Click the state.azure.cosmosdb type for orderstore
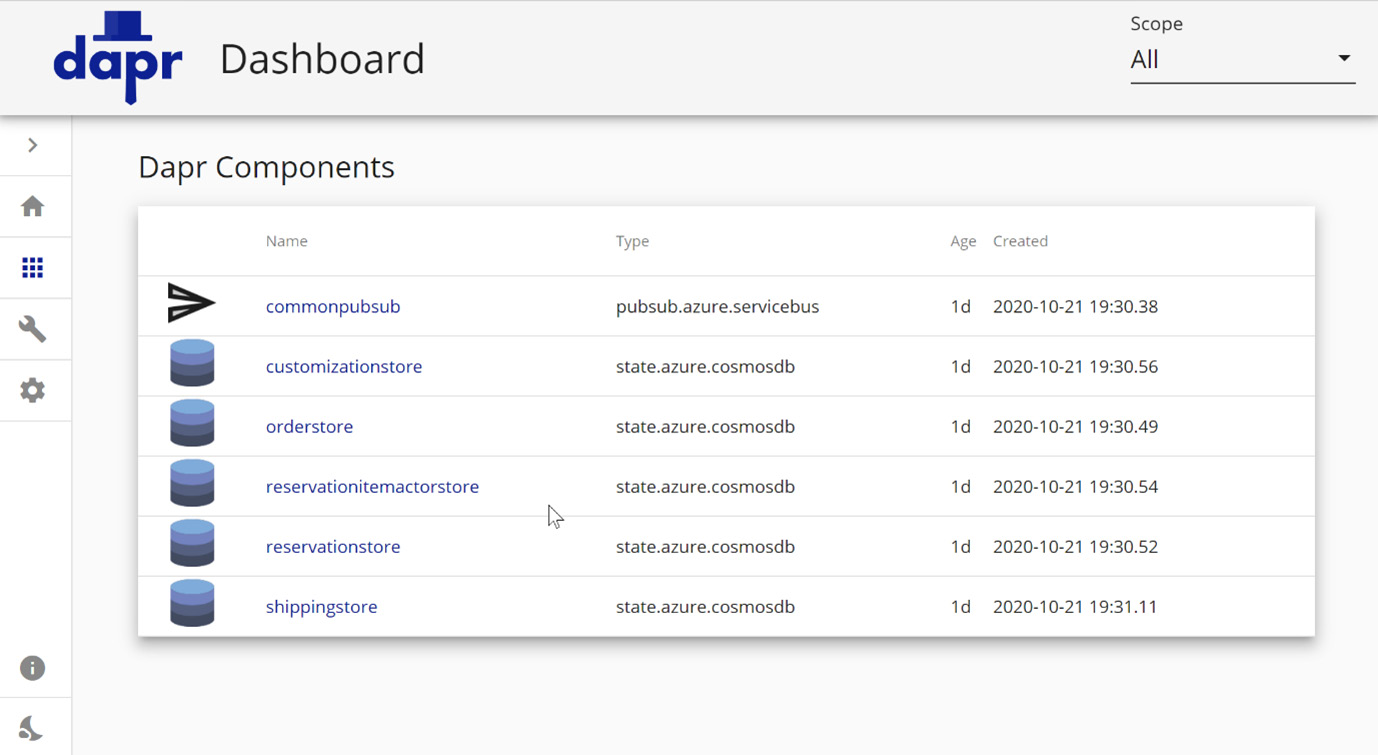 tap(705, 426)
